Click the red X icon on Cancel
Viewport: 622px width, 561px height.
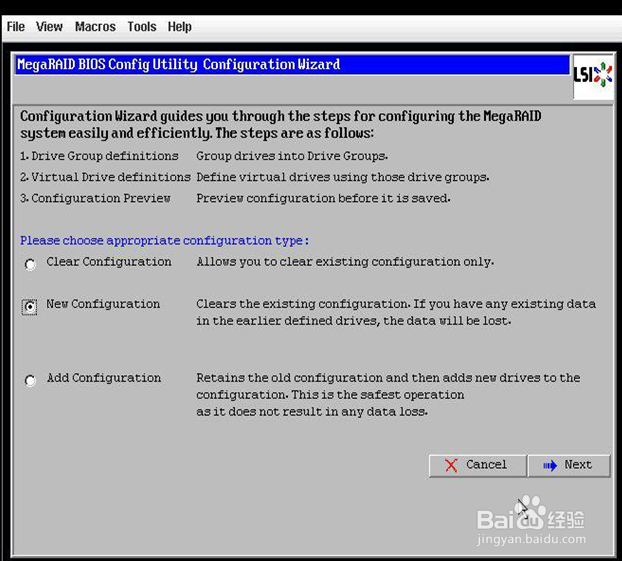451,465
